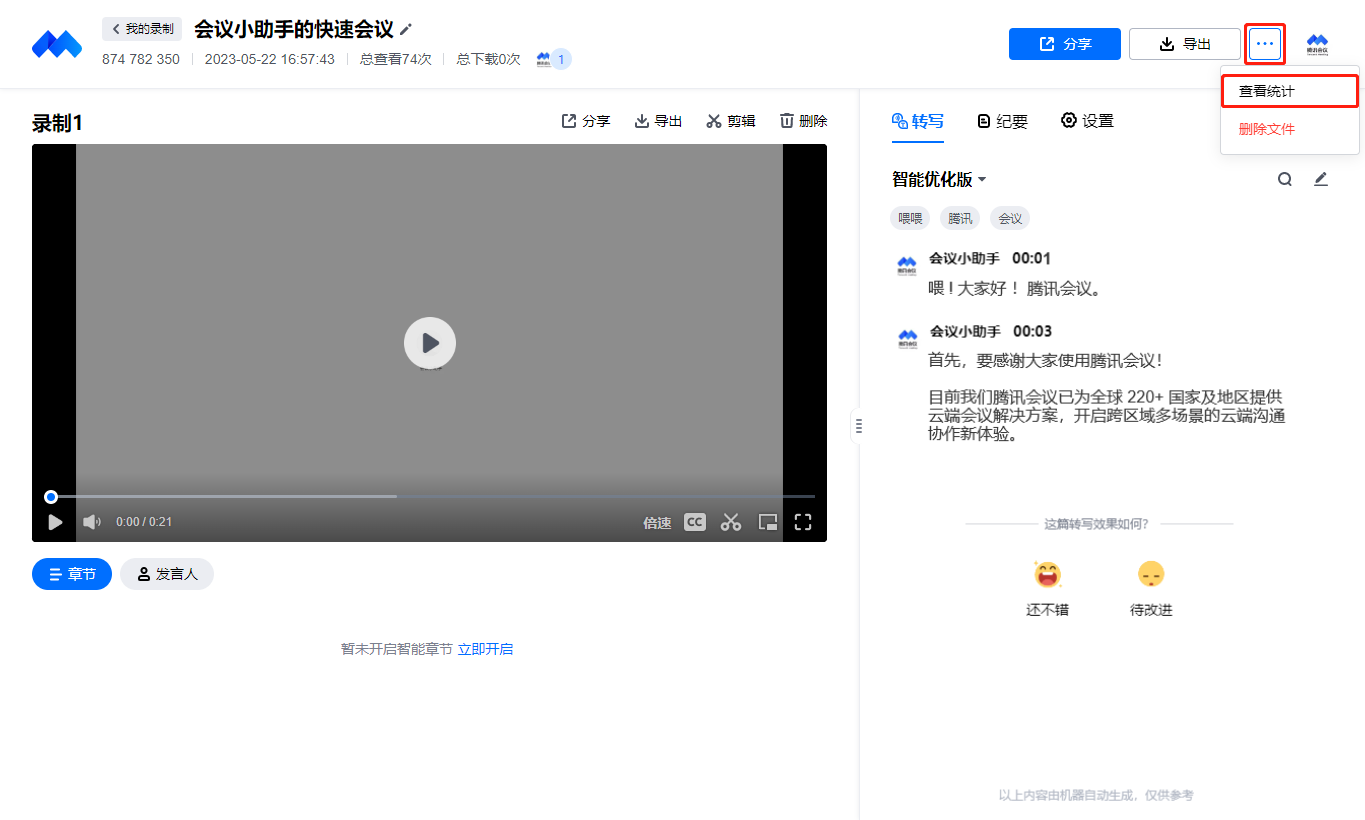Edit the meeting title with pencil icon

[x=406, y=29]
